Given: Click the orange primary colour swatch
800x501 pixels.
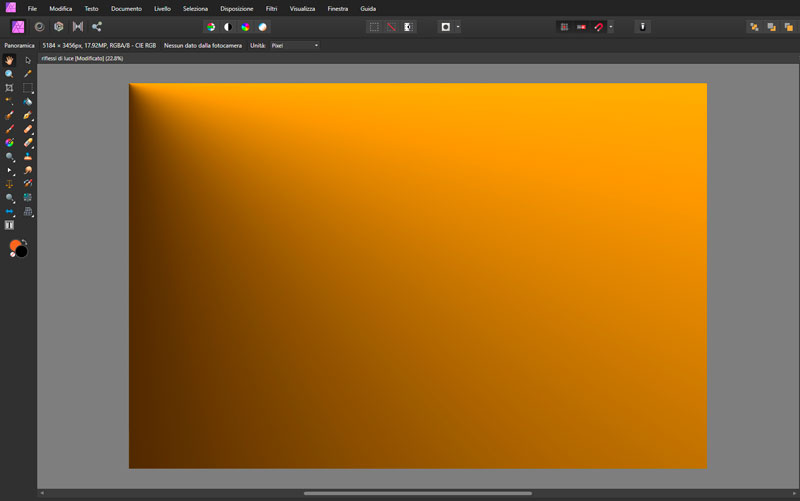Looking at the screenshot, I should pos(14,245).
